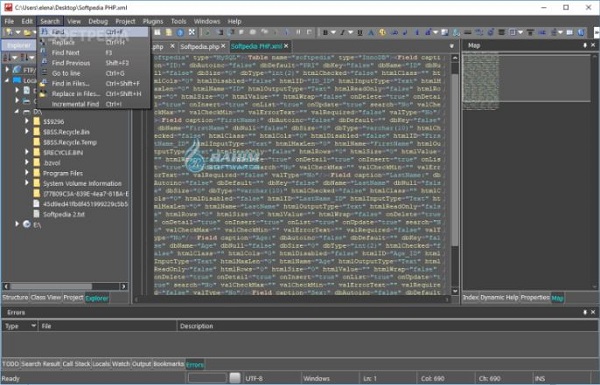Click the Explorer horizontal scrollbar thumb
The image size is (600, 385).
[x=51, y=286]
